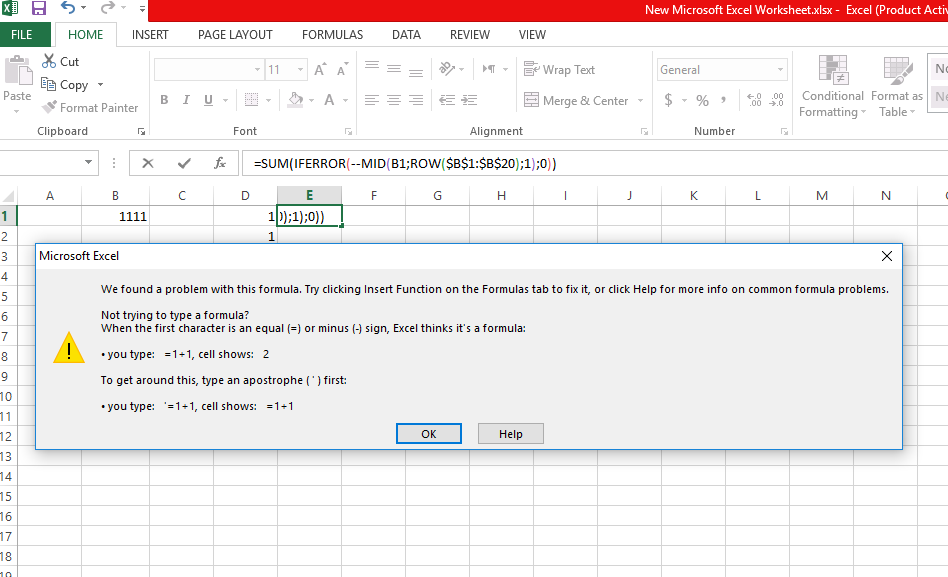Screen dimensions: 948x577
Task: Click column header G
Action: (437, 195)
